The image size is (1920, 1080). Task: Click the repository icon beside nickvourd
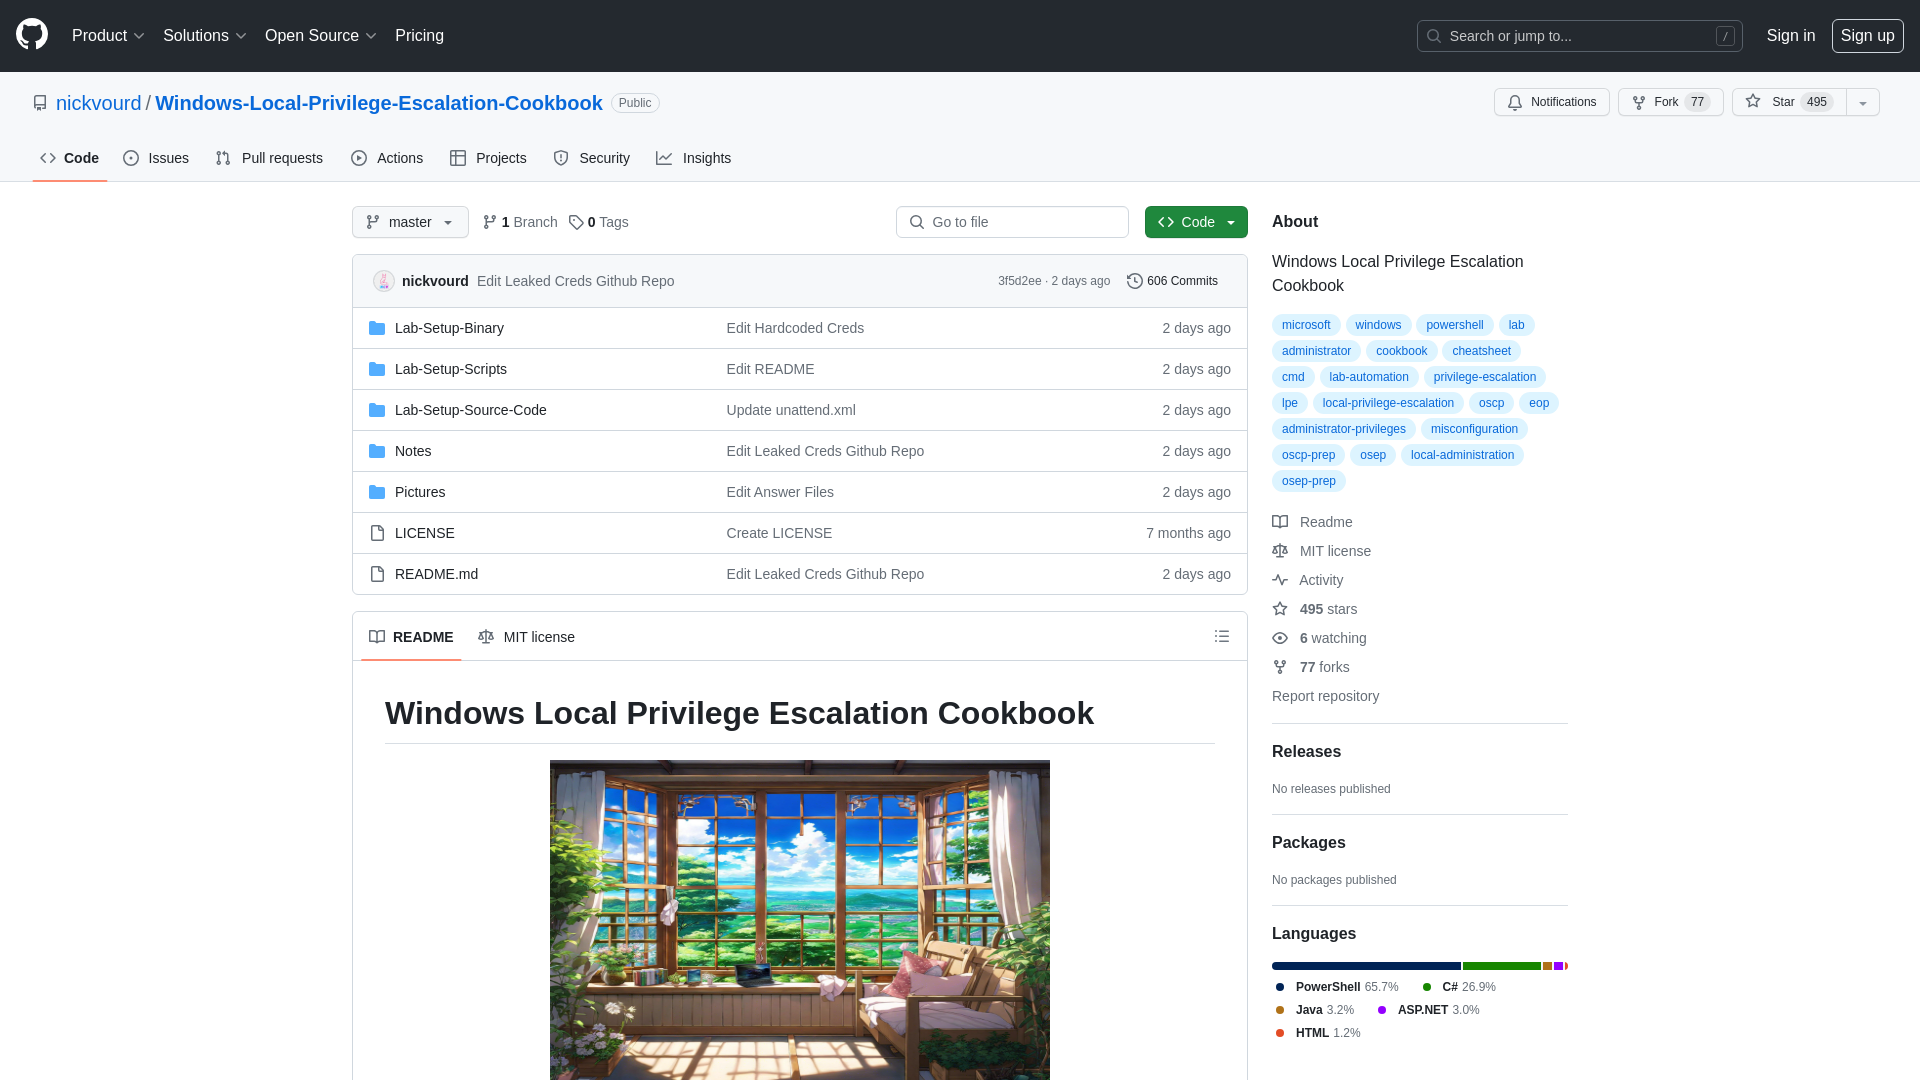pos(40,103)
